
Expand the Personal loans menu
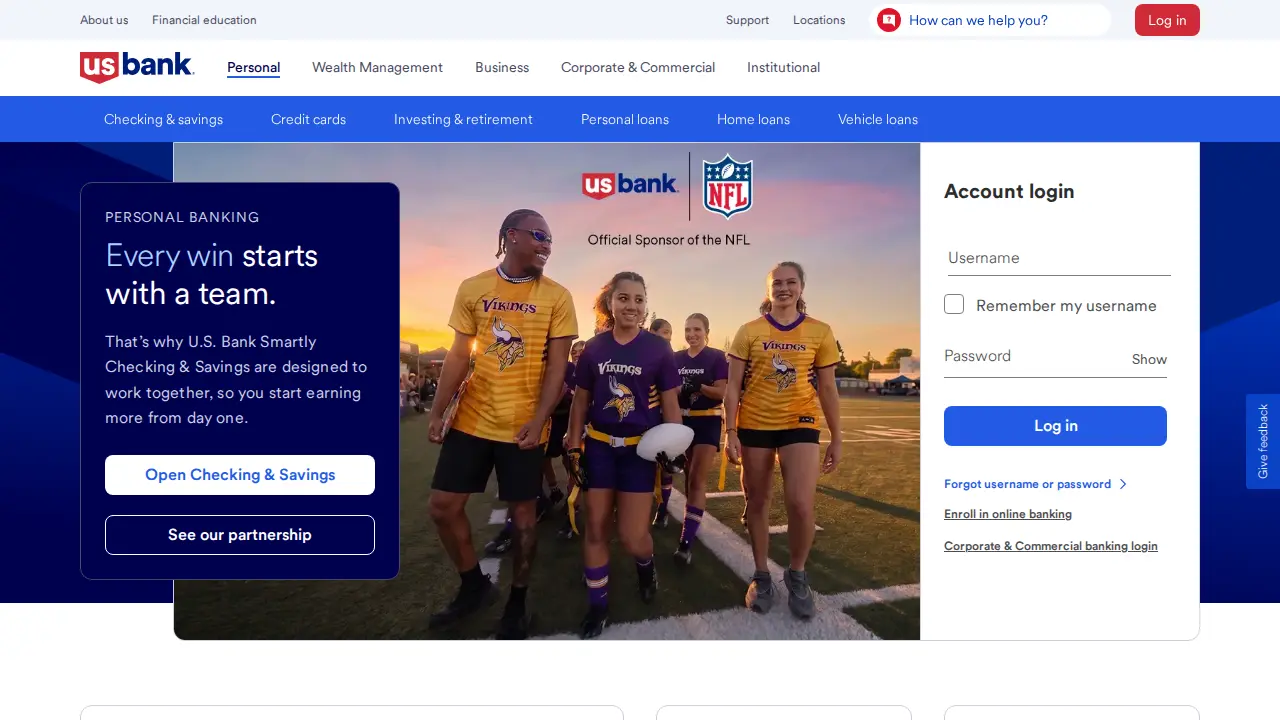tap(625, 119)
